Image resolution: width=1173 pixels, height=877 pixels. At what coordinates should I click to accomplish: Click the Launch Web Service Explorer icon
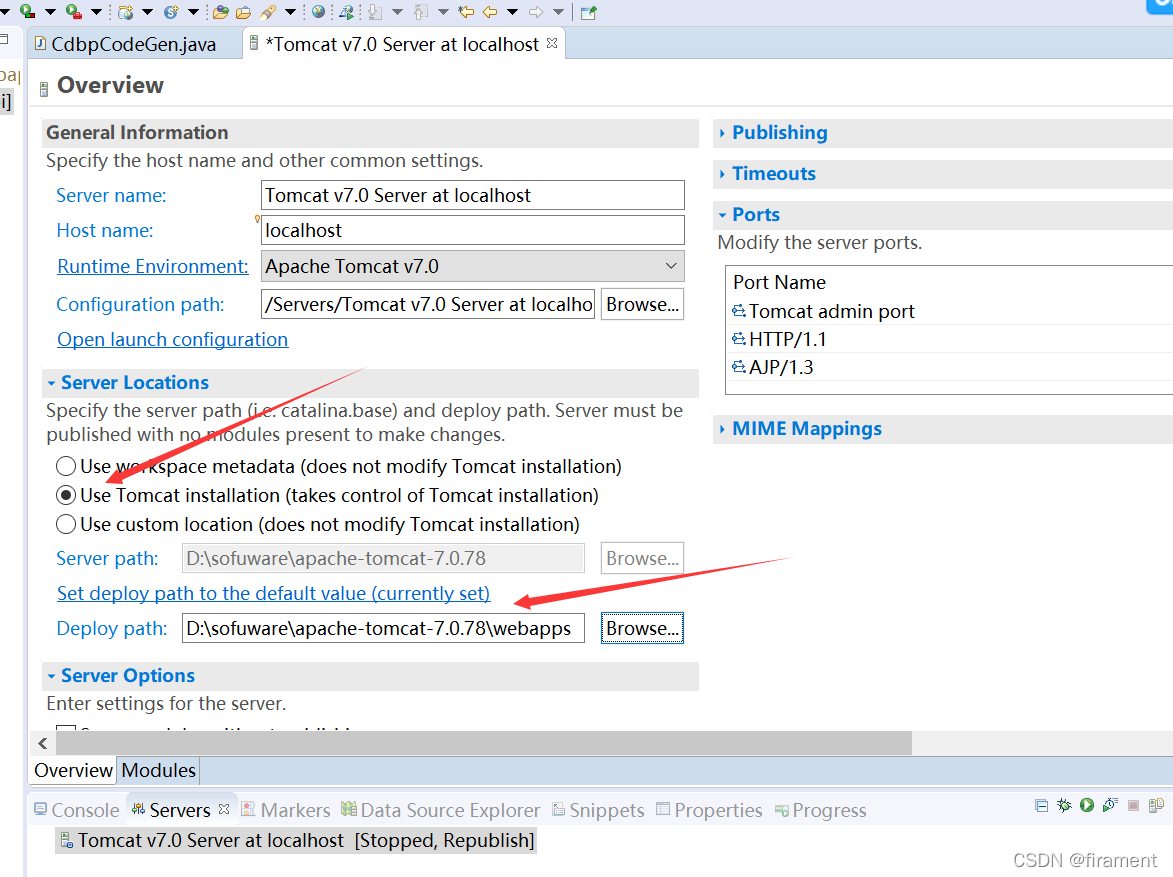[347, 12]
